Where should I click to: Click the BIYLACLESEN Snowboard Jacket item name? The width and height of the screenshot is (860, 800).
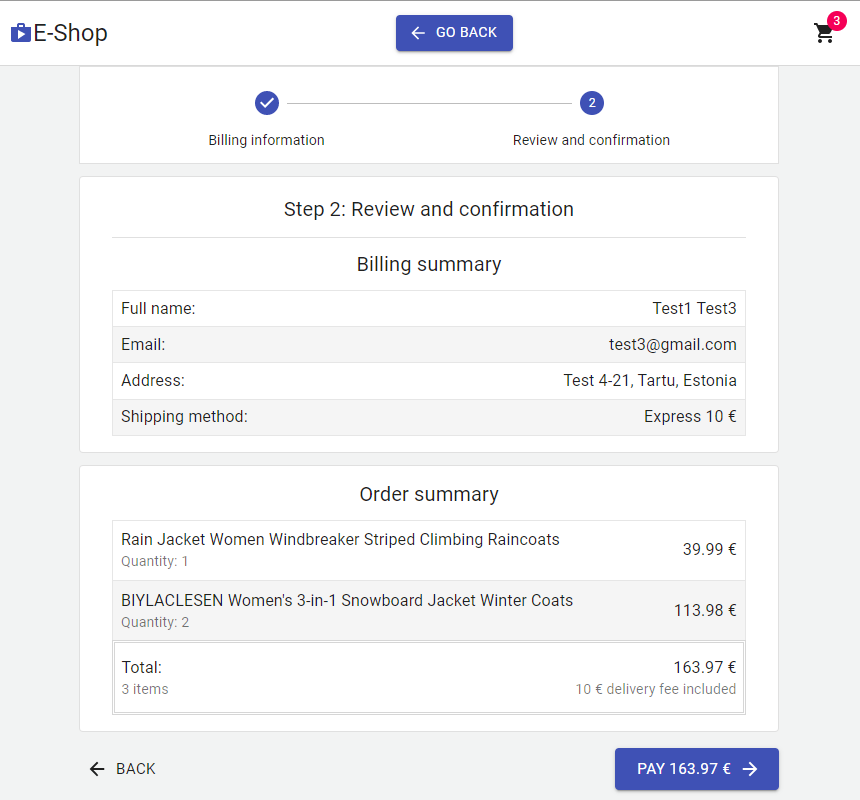click(347, 600)
